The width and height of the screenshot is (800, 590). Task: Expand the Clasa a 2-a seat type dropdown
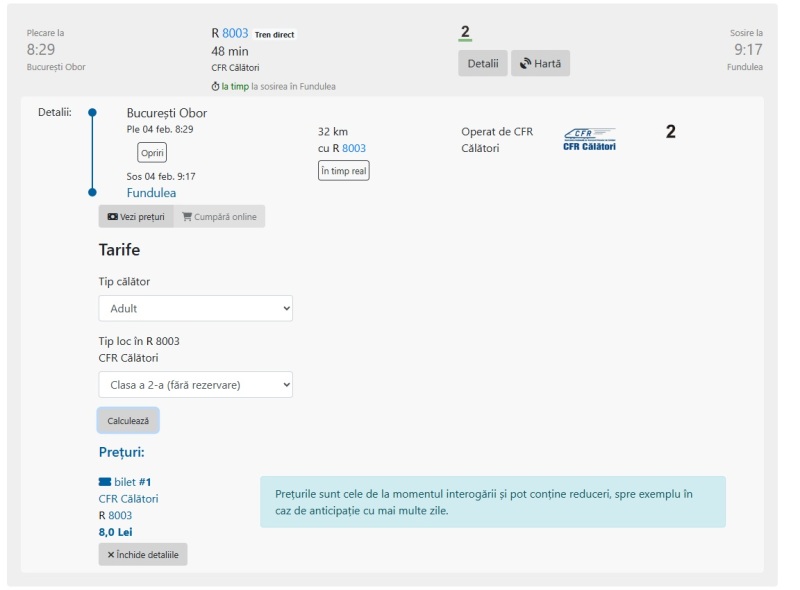[x=195, y=384]
